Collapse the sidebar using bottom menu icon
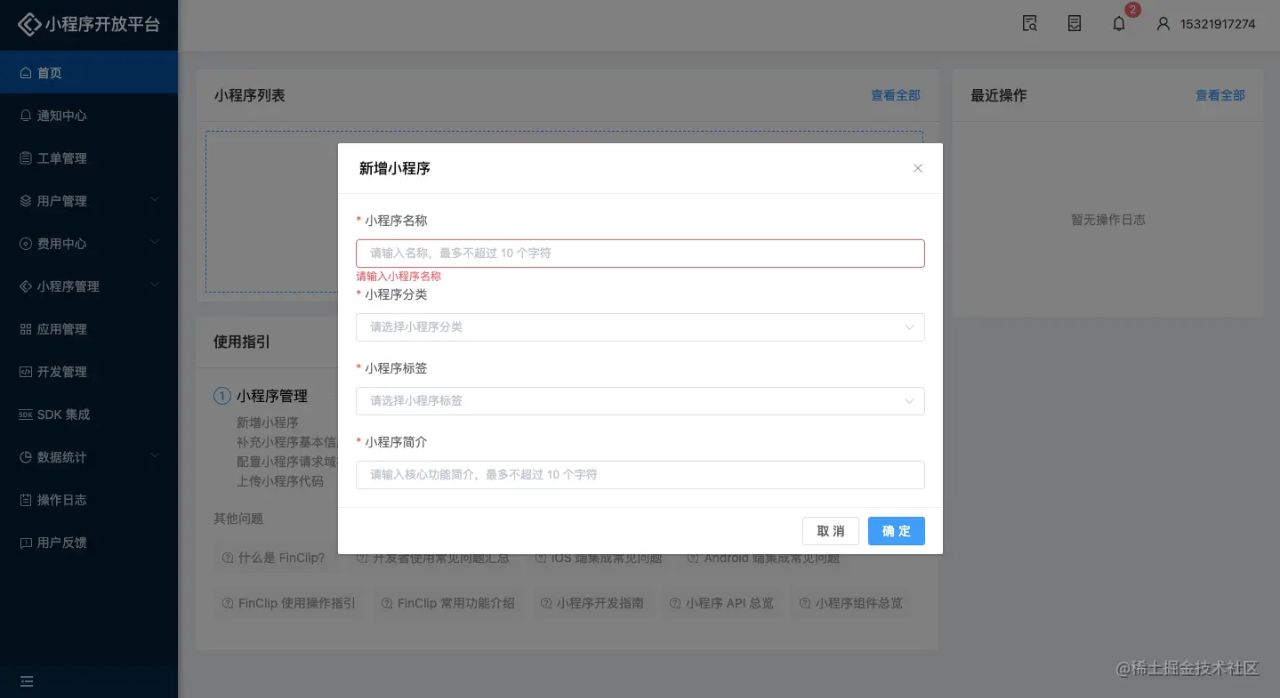 [x=27, y=681]
